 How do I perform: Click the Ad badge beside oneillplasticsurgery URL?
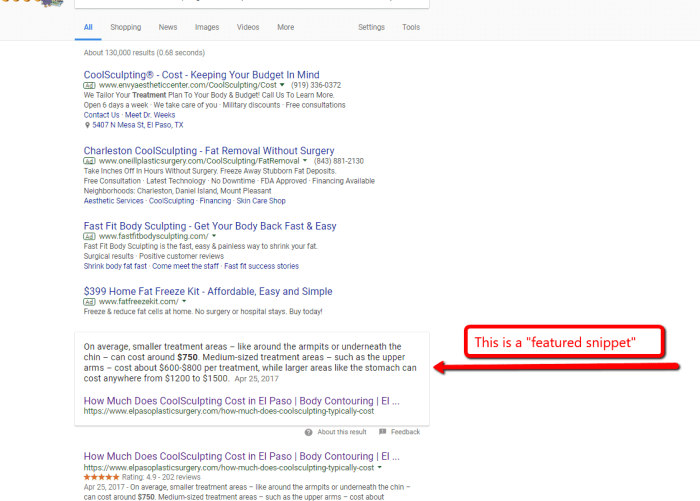pos(89,161)
